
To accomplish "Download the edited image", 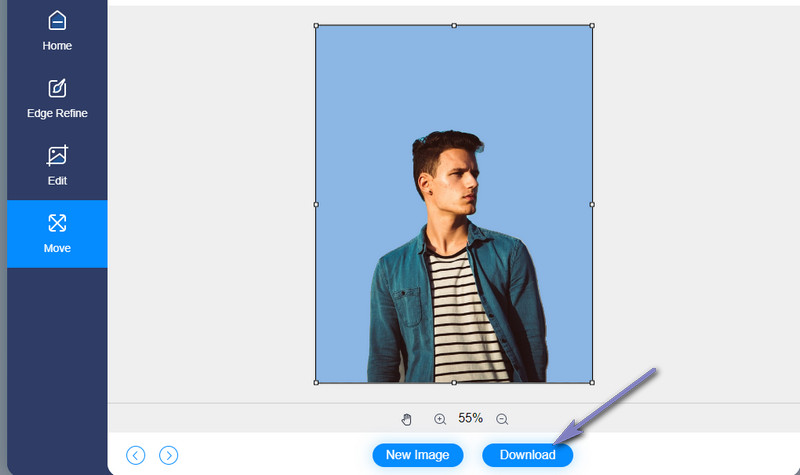I will click(527, 455).
